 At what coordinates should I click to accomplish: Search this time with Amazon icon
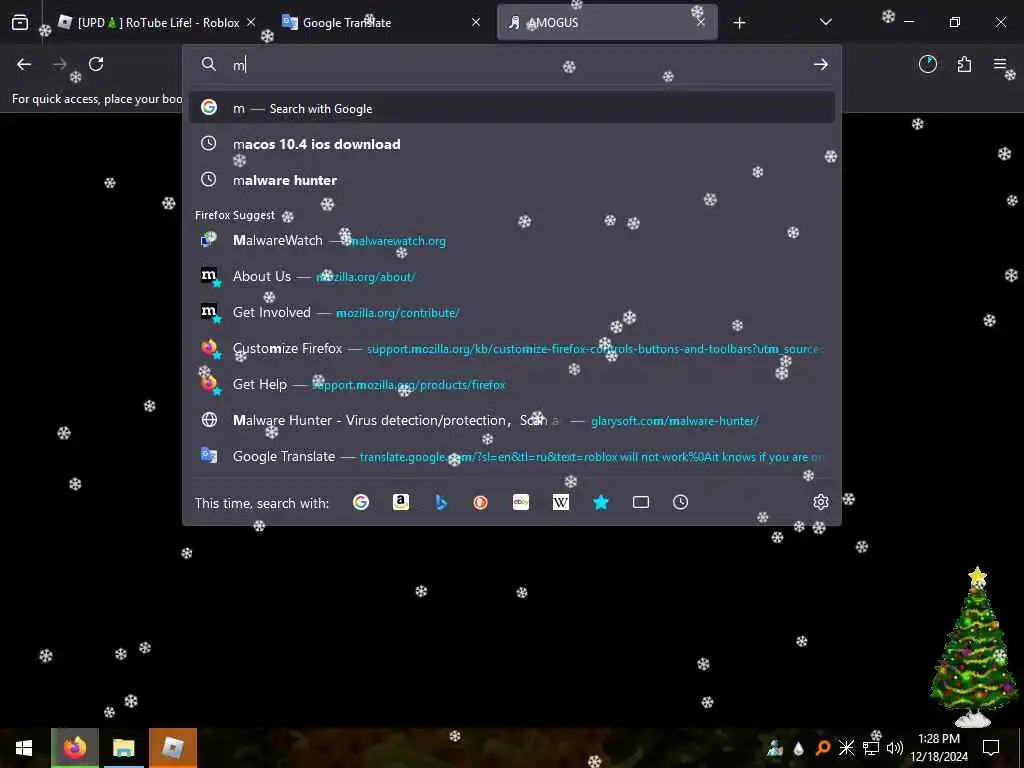click(401, 502)
